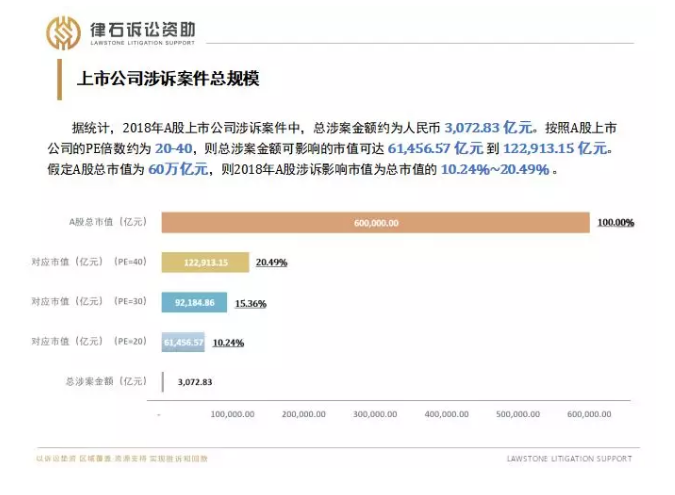The image size is (675, 495).
Task: Select highlighted 10.24%~20.49% text in paragraph
Action: point(495,169)
